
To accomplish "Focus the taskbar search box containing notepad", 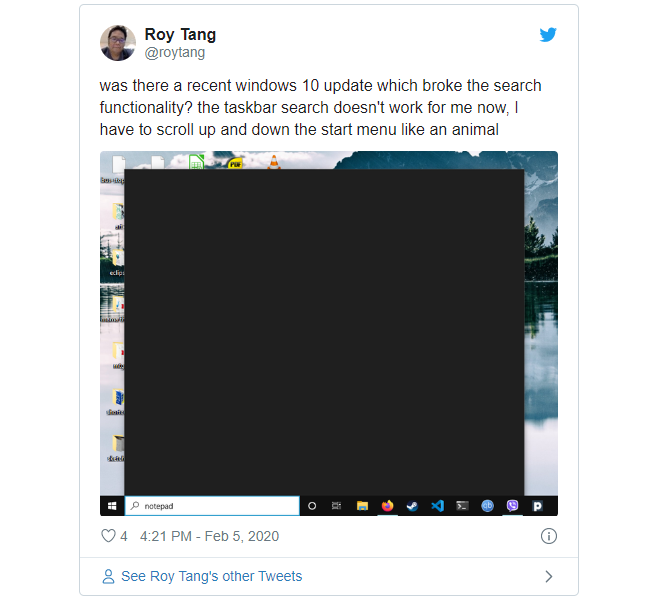I will tap(212, 506).
